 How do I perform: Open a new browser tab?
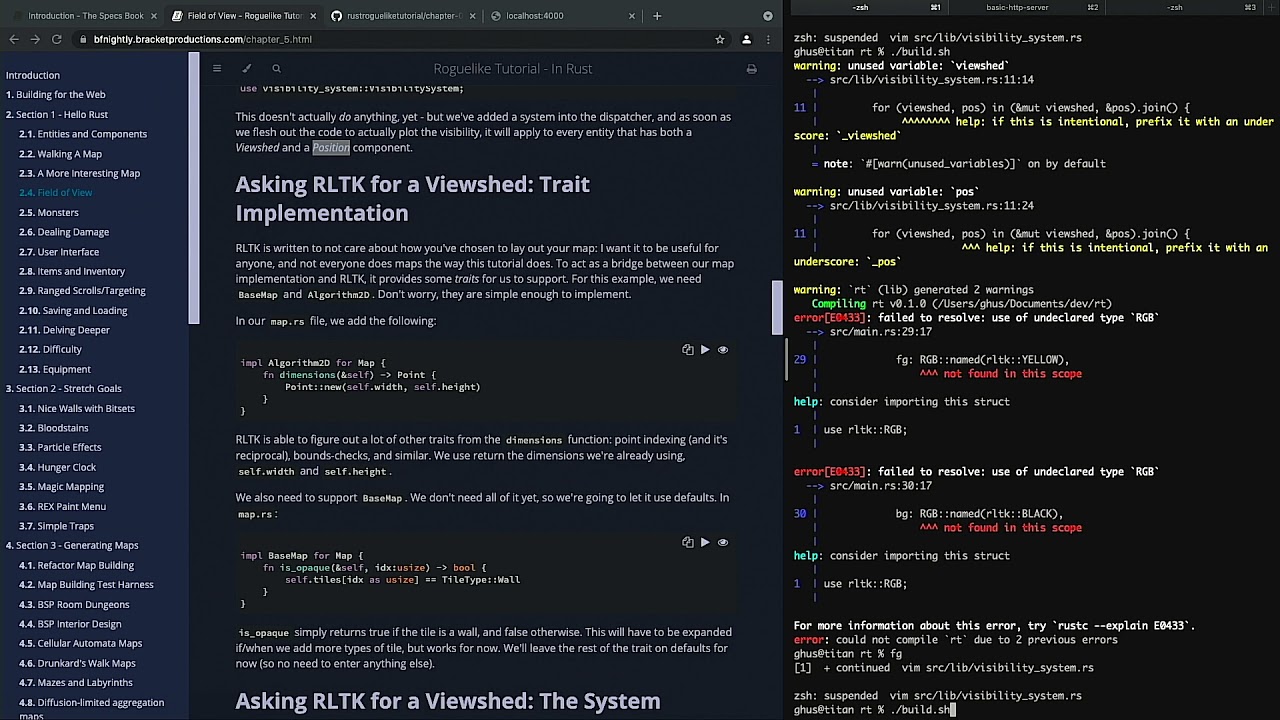tap(657, 16)
